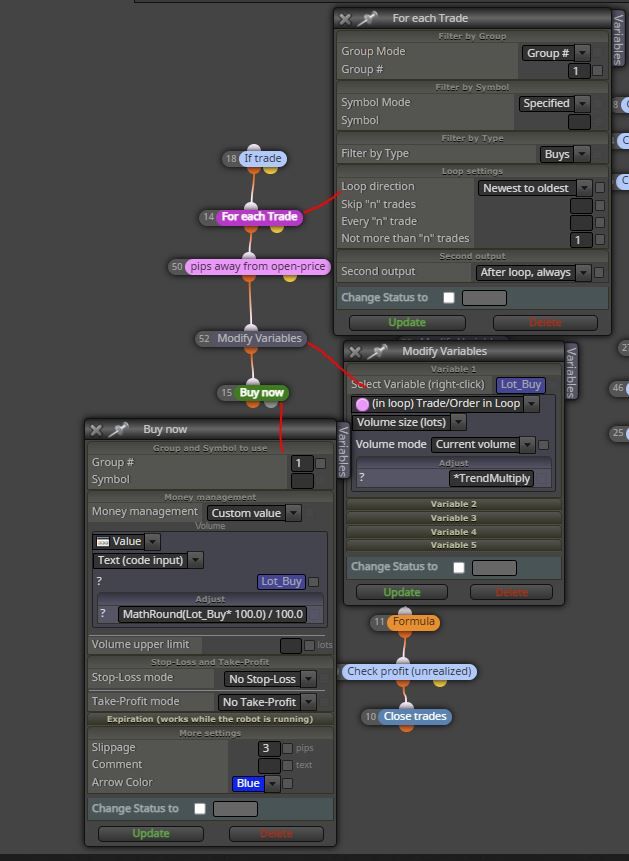Screen dimensions: 629x861
Task: Toggle the Slippage pips checkbox
Action: pyautogui.click(x=287, y=748)
